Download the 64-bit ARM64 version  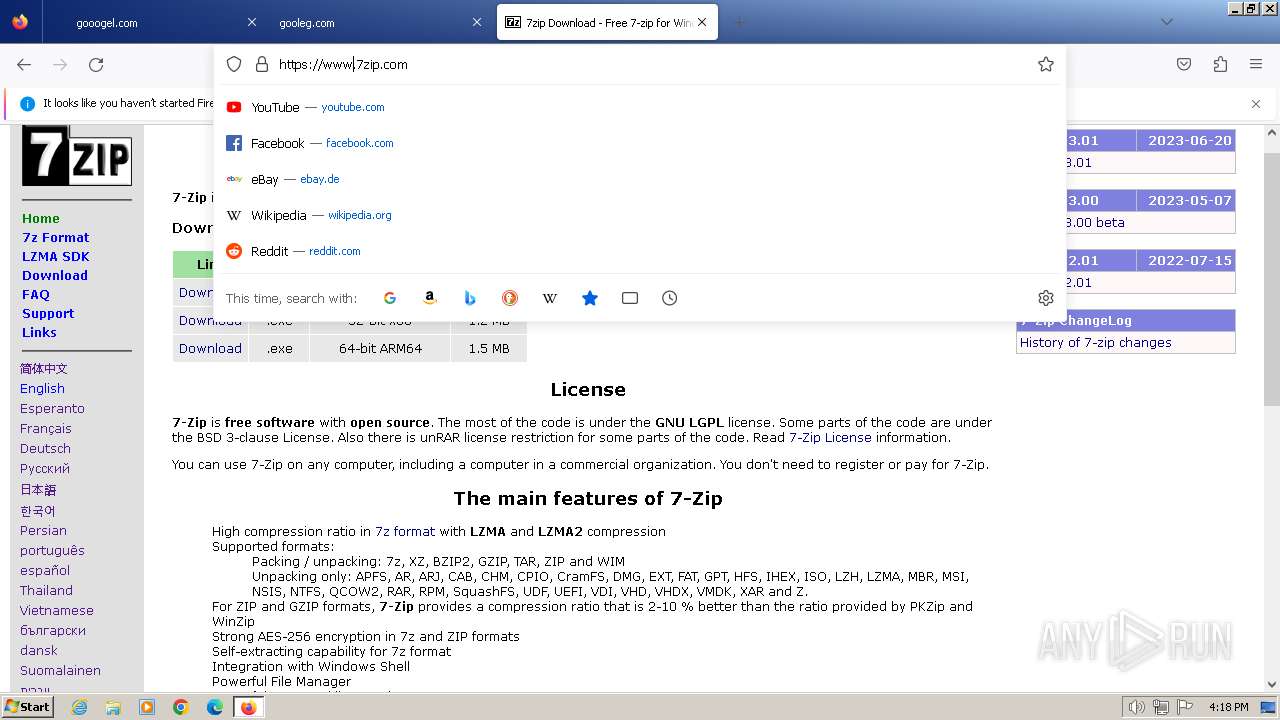coord(210,348)
